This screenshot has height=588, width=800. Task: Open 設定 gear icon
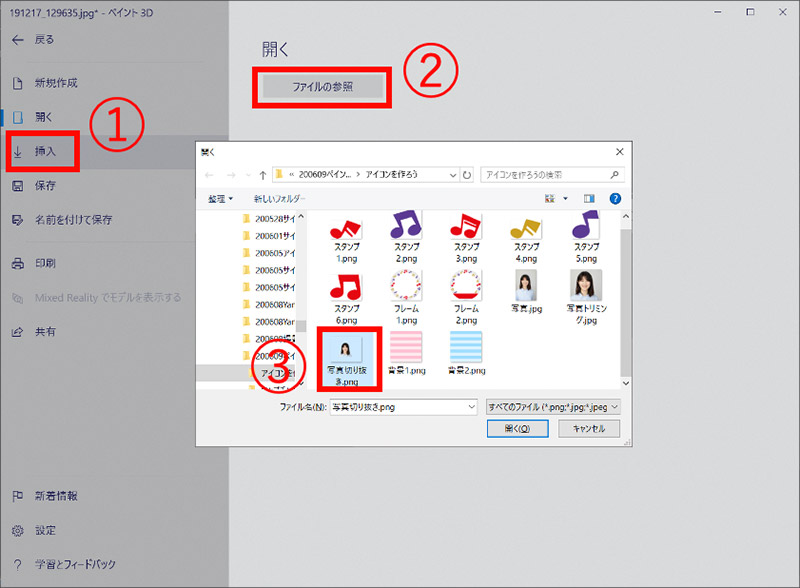[x=17, y=530]
